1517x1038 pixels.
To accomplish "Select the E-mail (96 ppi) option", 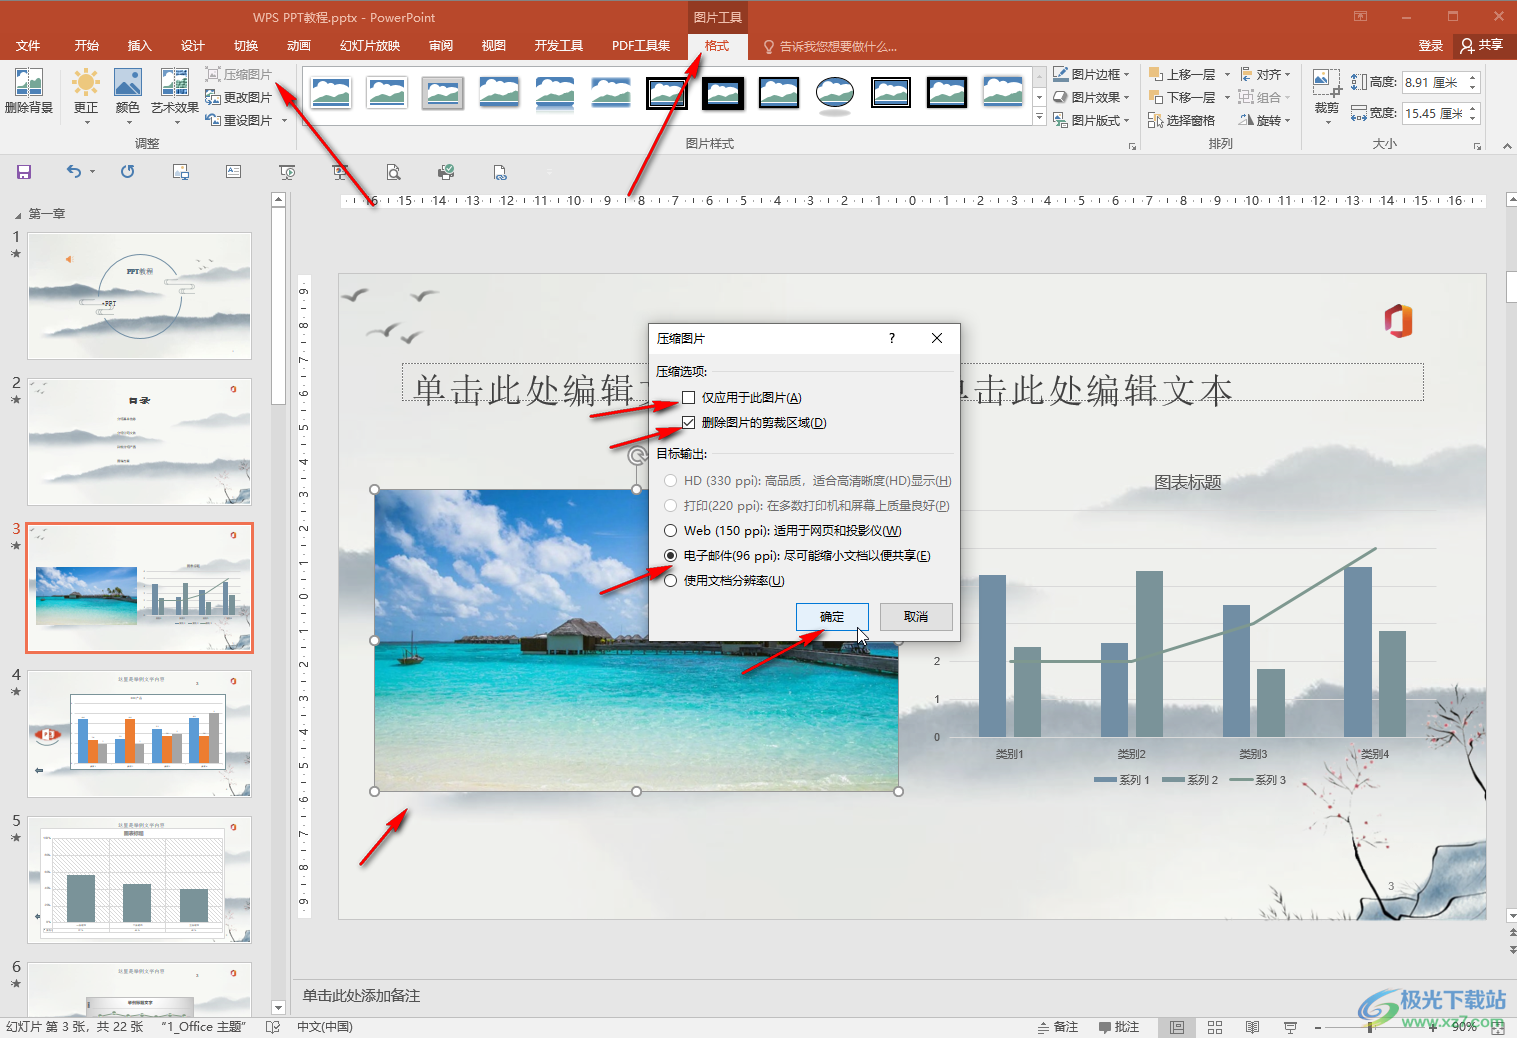I will (797, 555).
